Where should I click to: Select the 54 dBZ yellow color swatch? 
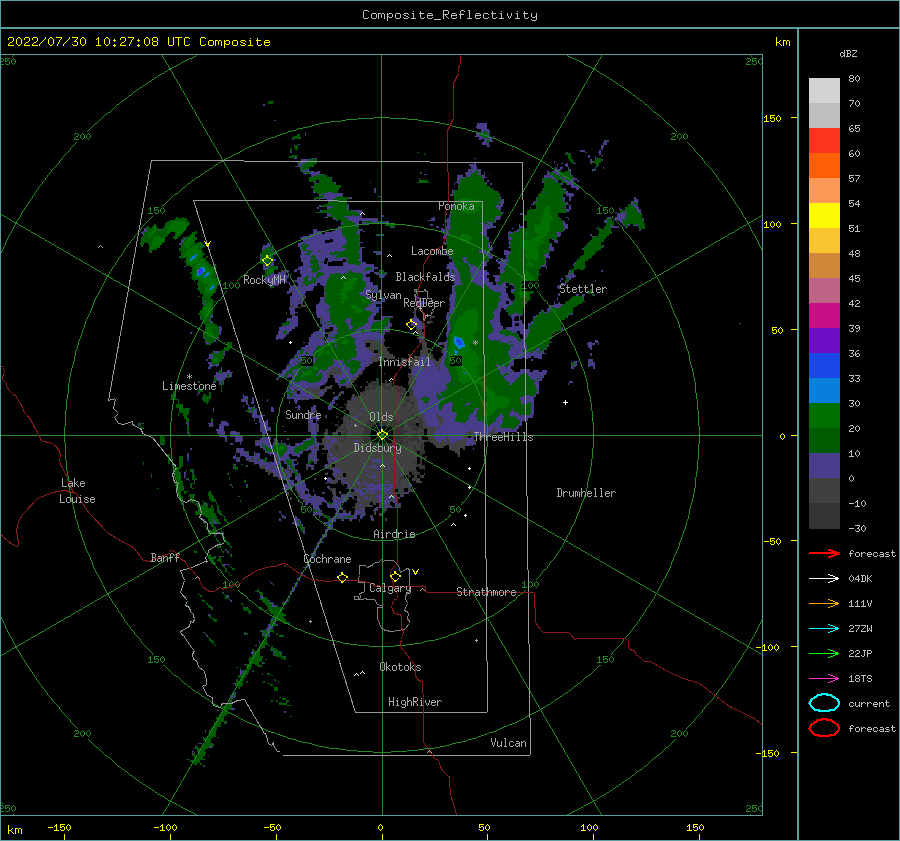[824, 215]
